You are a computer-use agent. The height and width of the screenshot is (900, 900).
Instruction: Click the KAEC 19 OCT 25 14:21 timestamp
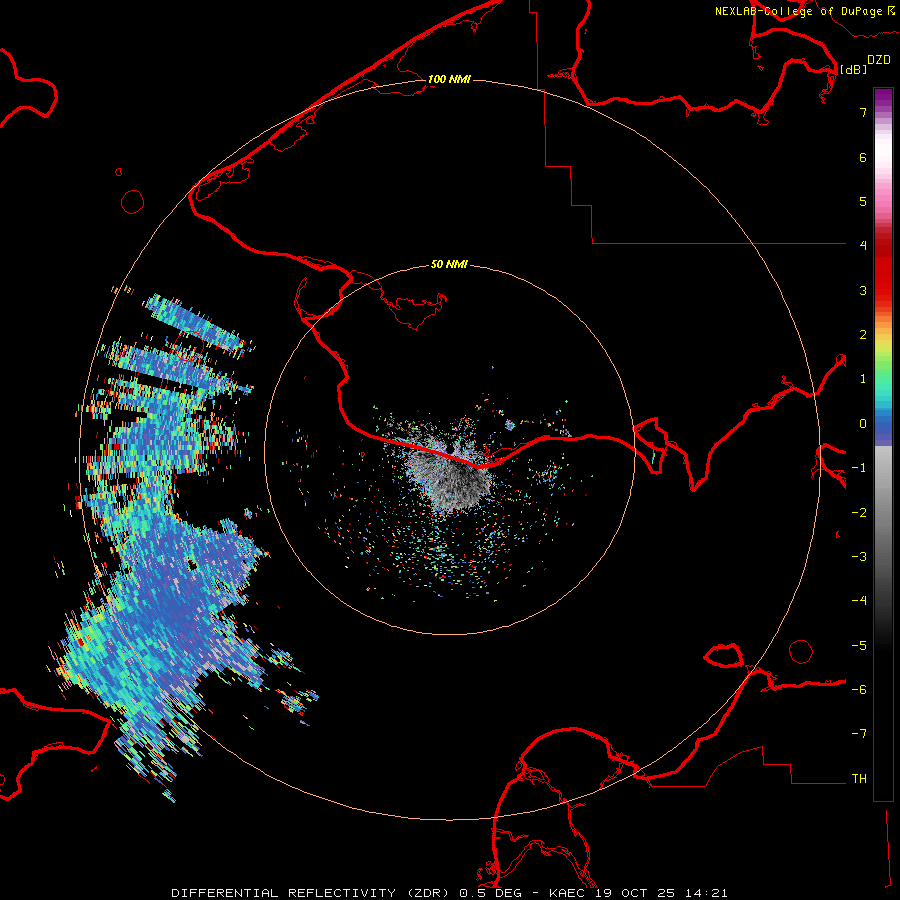click(638, 893)
